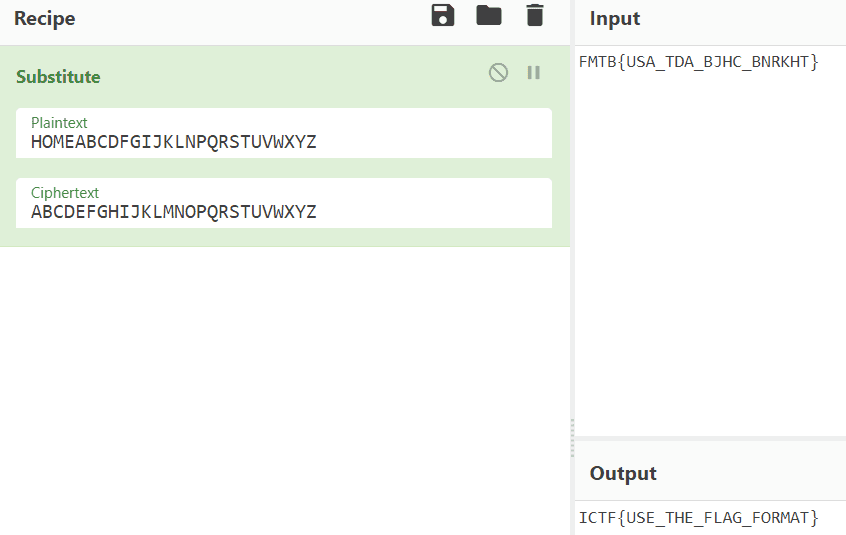Disable the Substitute operation
Screen dimensions: 846x535
pyautogui.click(x=498, y=72)
